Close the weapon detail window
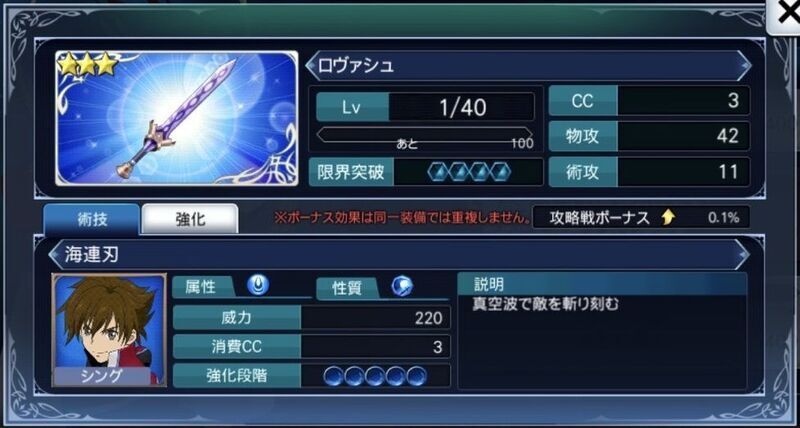The height and width of the screenshot is (428, 800). [x=785, y=14]
